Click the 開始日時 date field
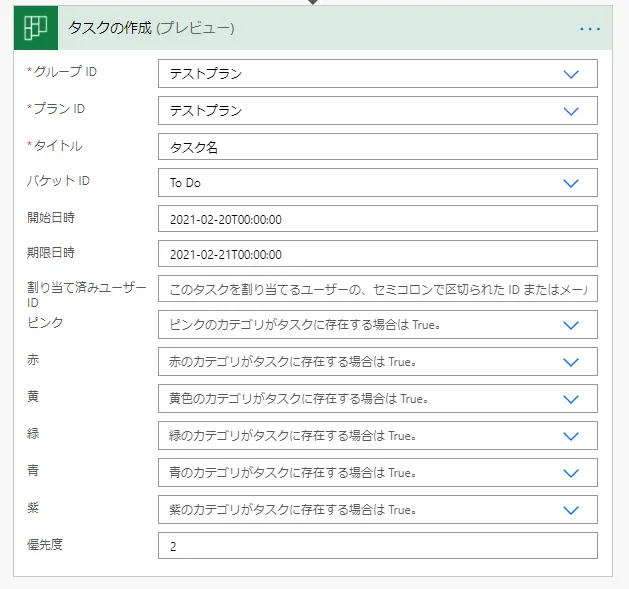The height and width of the screenshot is (589, 629). pos(377,219)
